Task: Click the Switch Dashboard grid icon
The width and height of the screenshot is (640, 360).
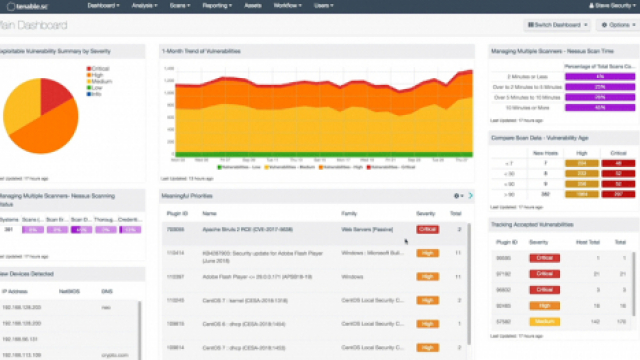Action: pos(531,25)
